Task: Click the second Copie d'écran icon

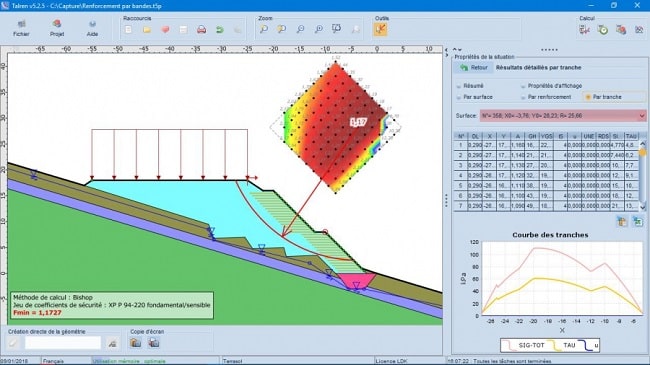Action: pyautogui.click(x=153, y=343)
